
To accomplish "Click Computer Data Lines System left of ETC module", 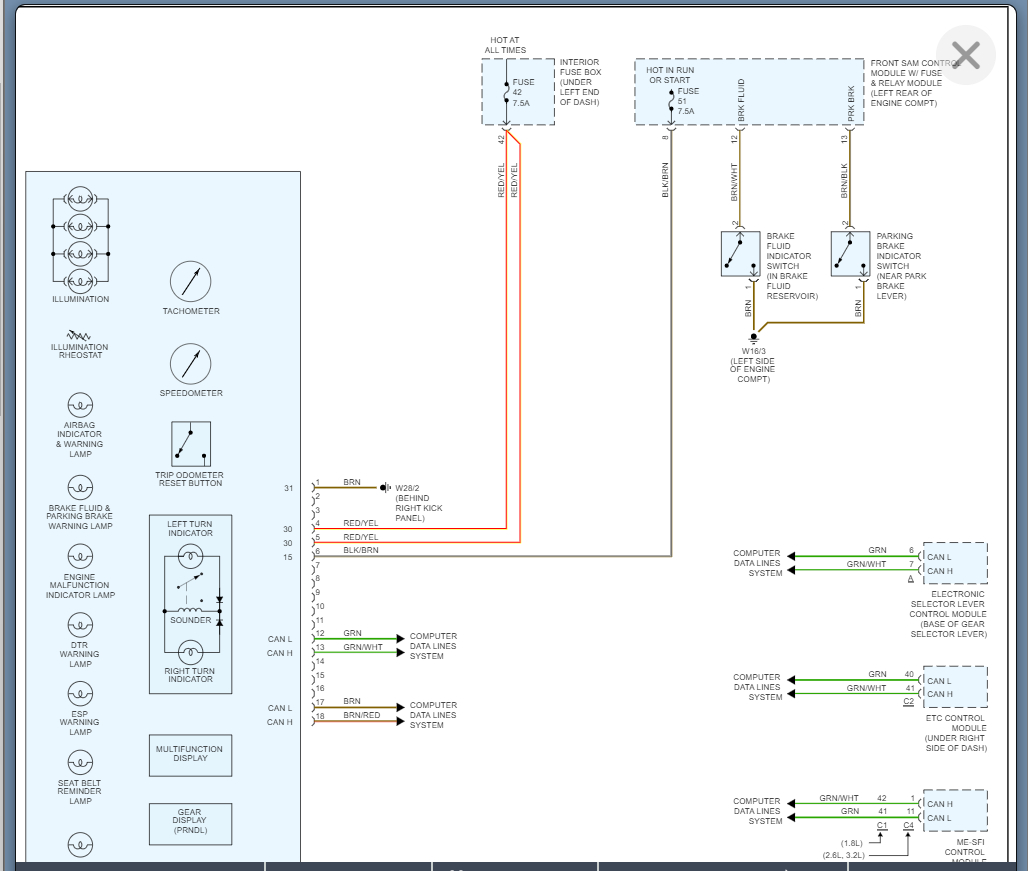I will (757, 687).
